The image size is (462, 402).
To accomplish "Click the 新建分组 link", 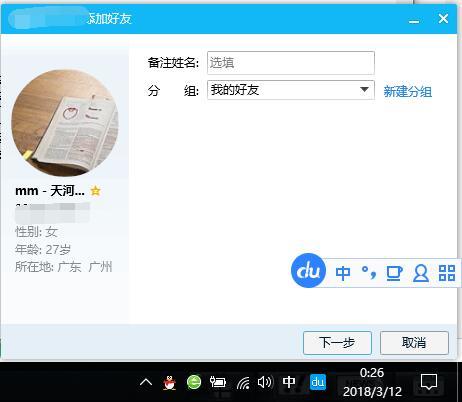I will (408, 91).
